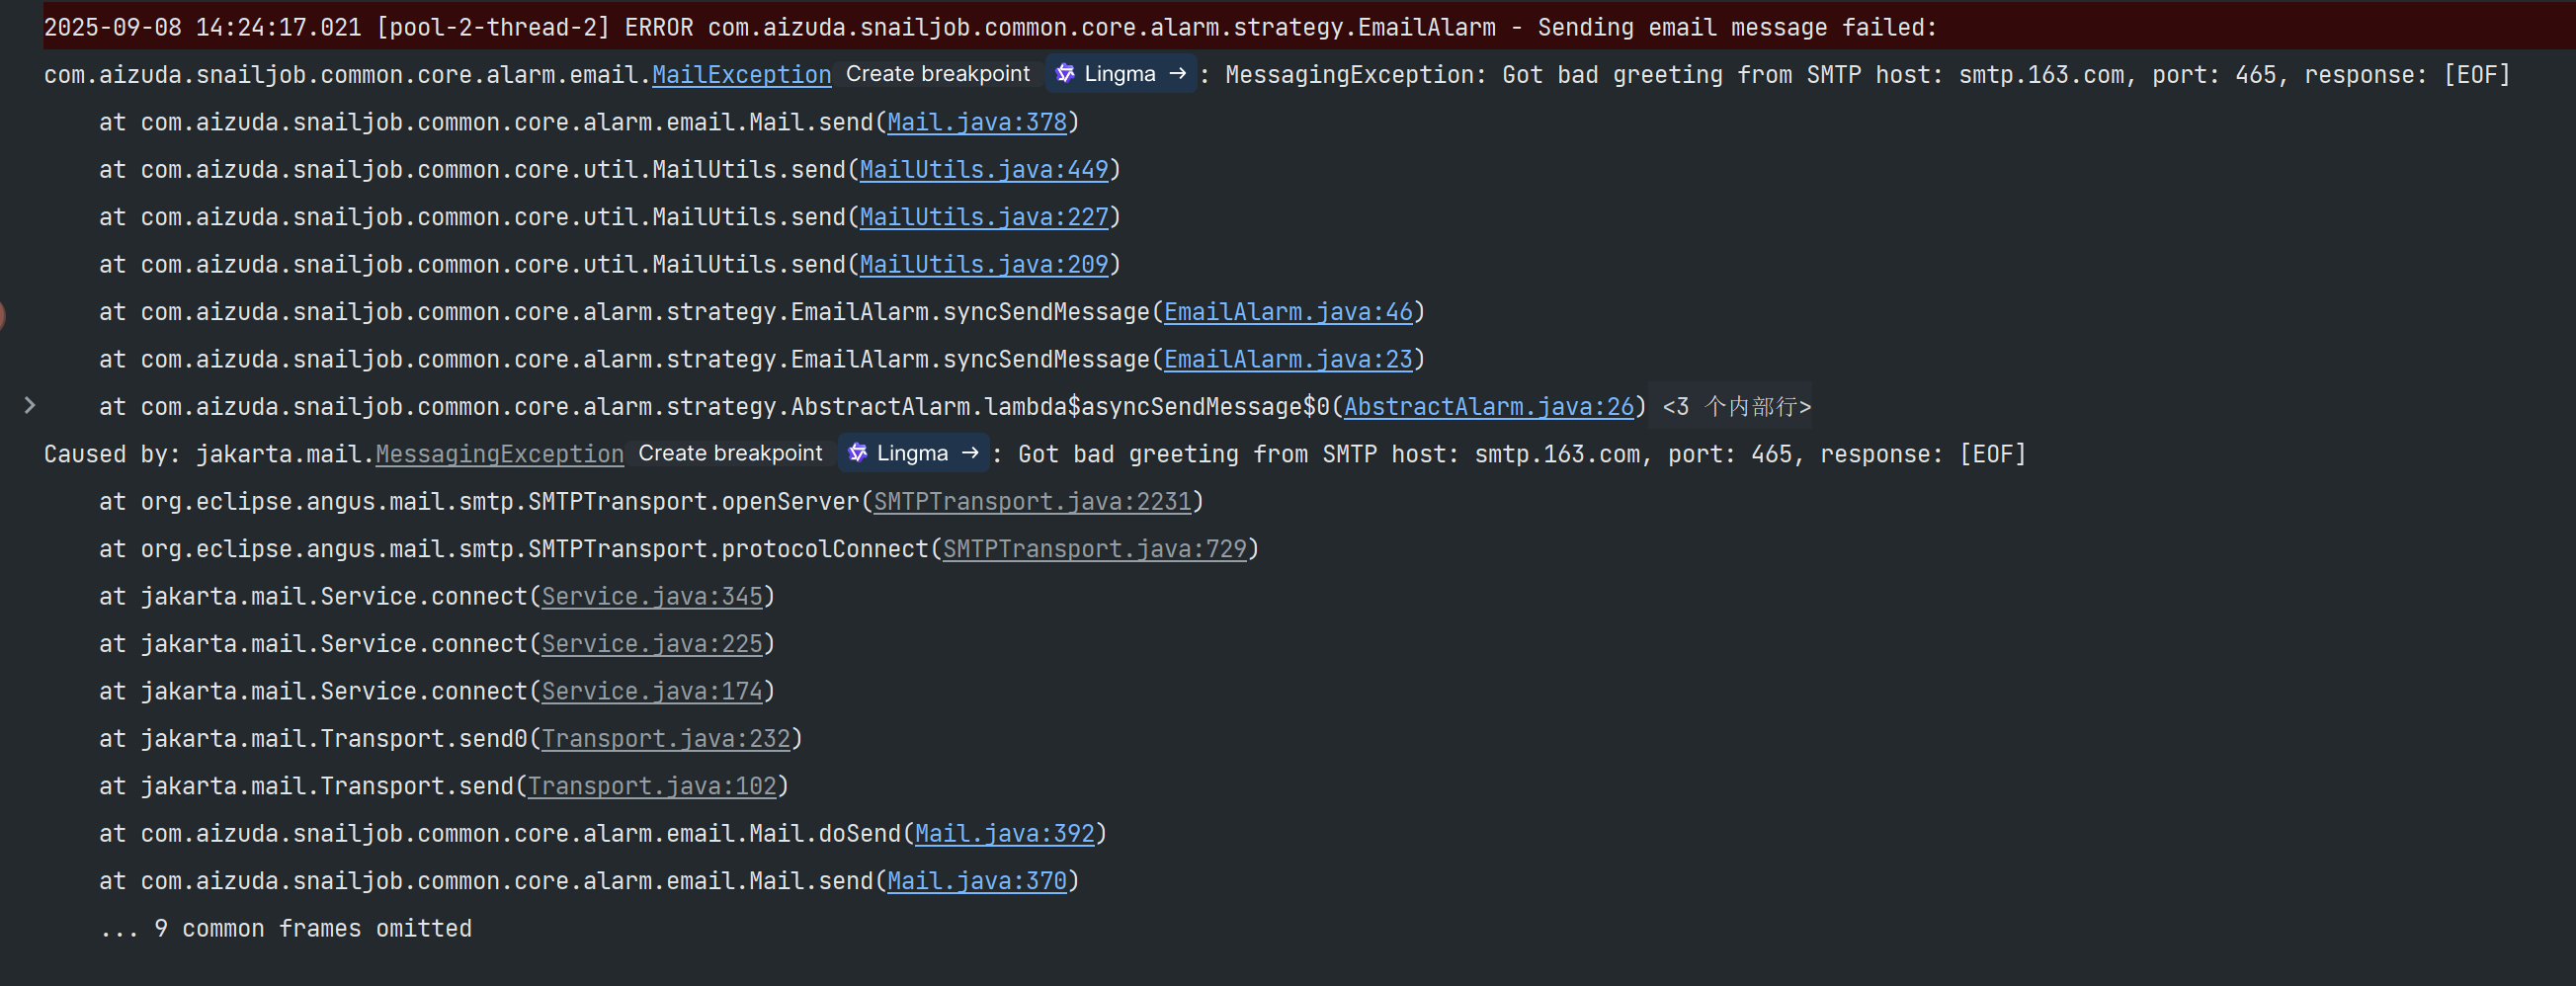Navigate to SMTPTransport.java:729
Viewport: 2576px width, 986px height.
(1095, 549)
